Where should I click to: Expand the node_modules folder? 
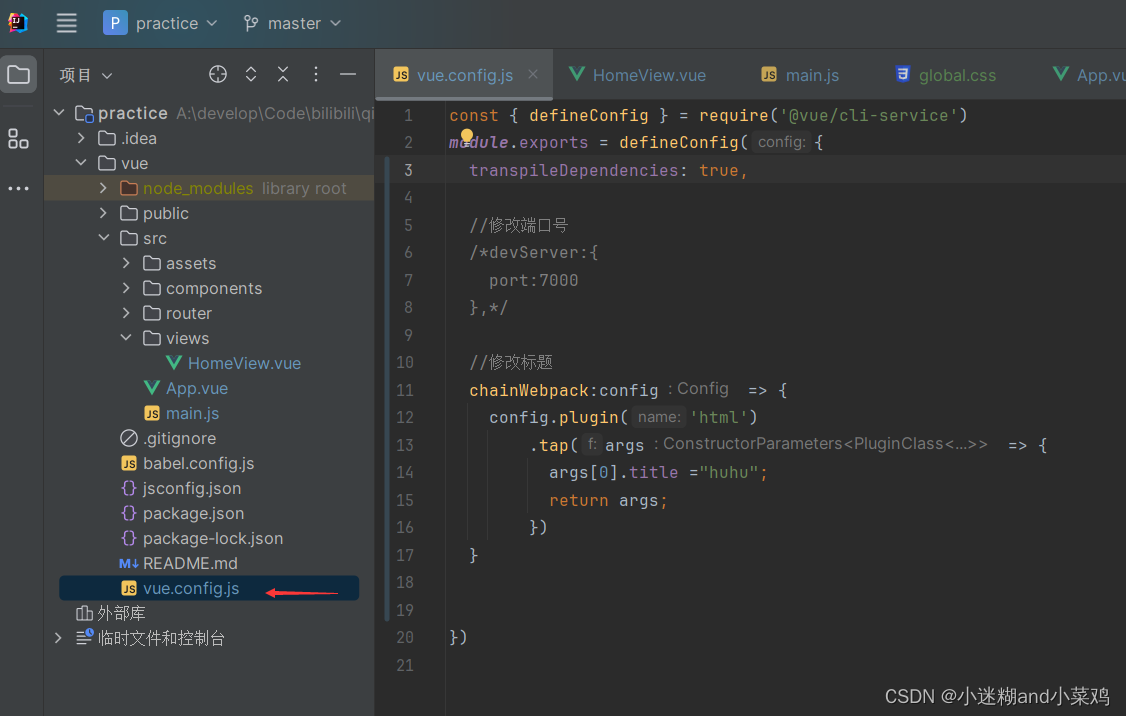tap(103, 188)
